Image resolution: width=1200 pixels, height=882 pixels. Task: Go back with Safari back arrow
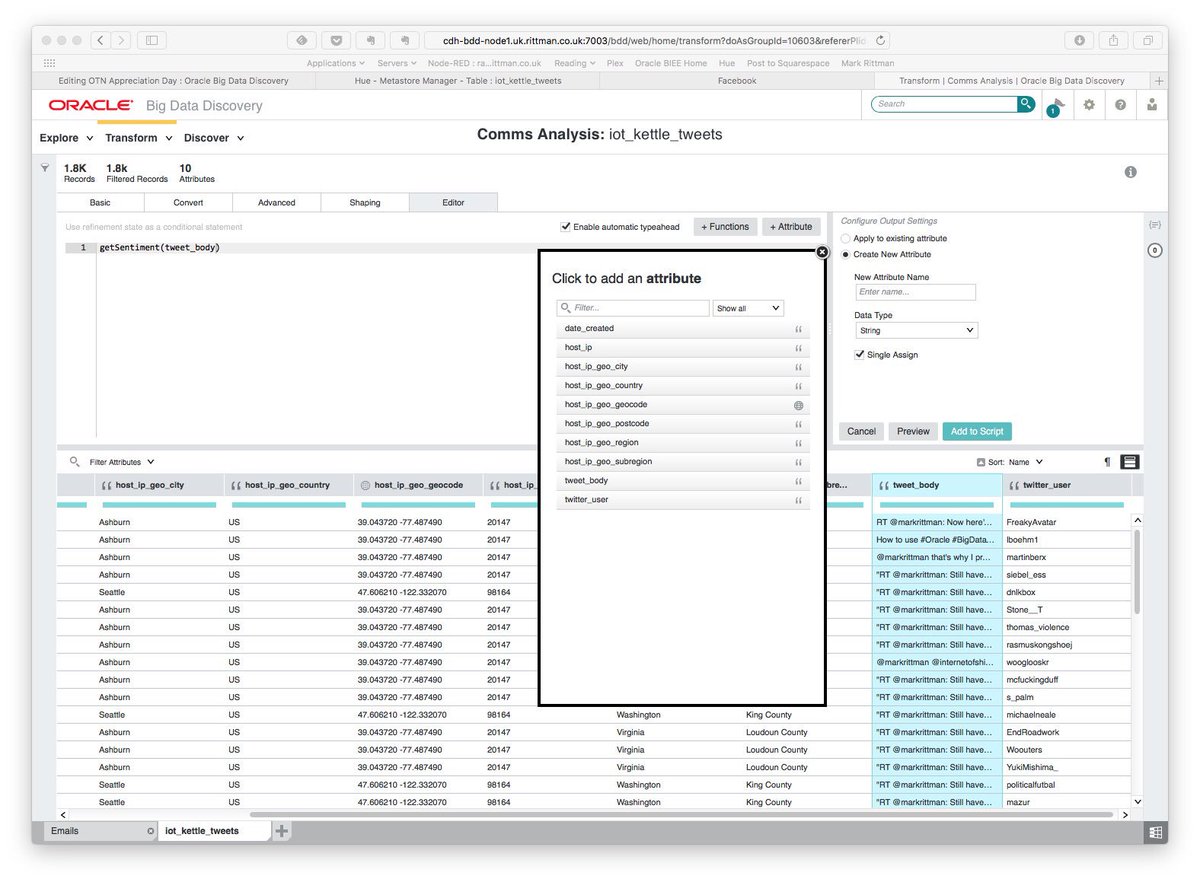(x=102, y=41)
